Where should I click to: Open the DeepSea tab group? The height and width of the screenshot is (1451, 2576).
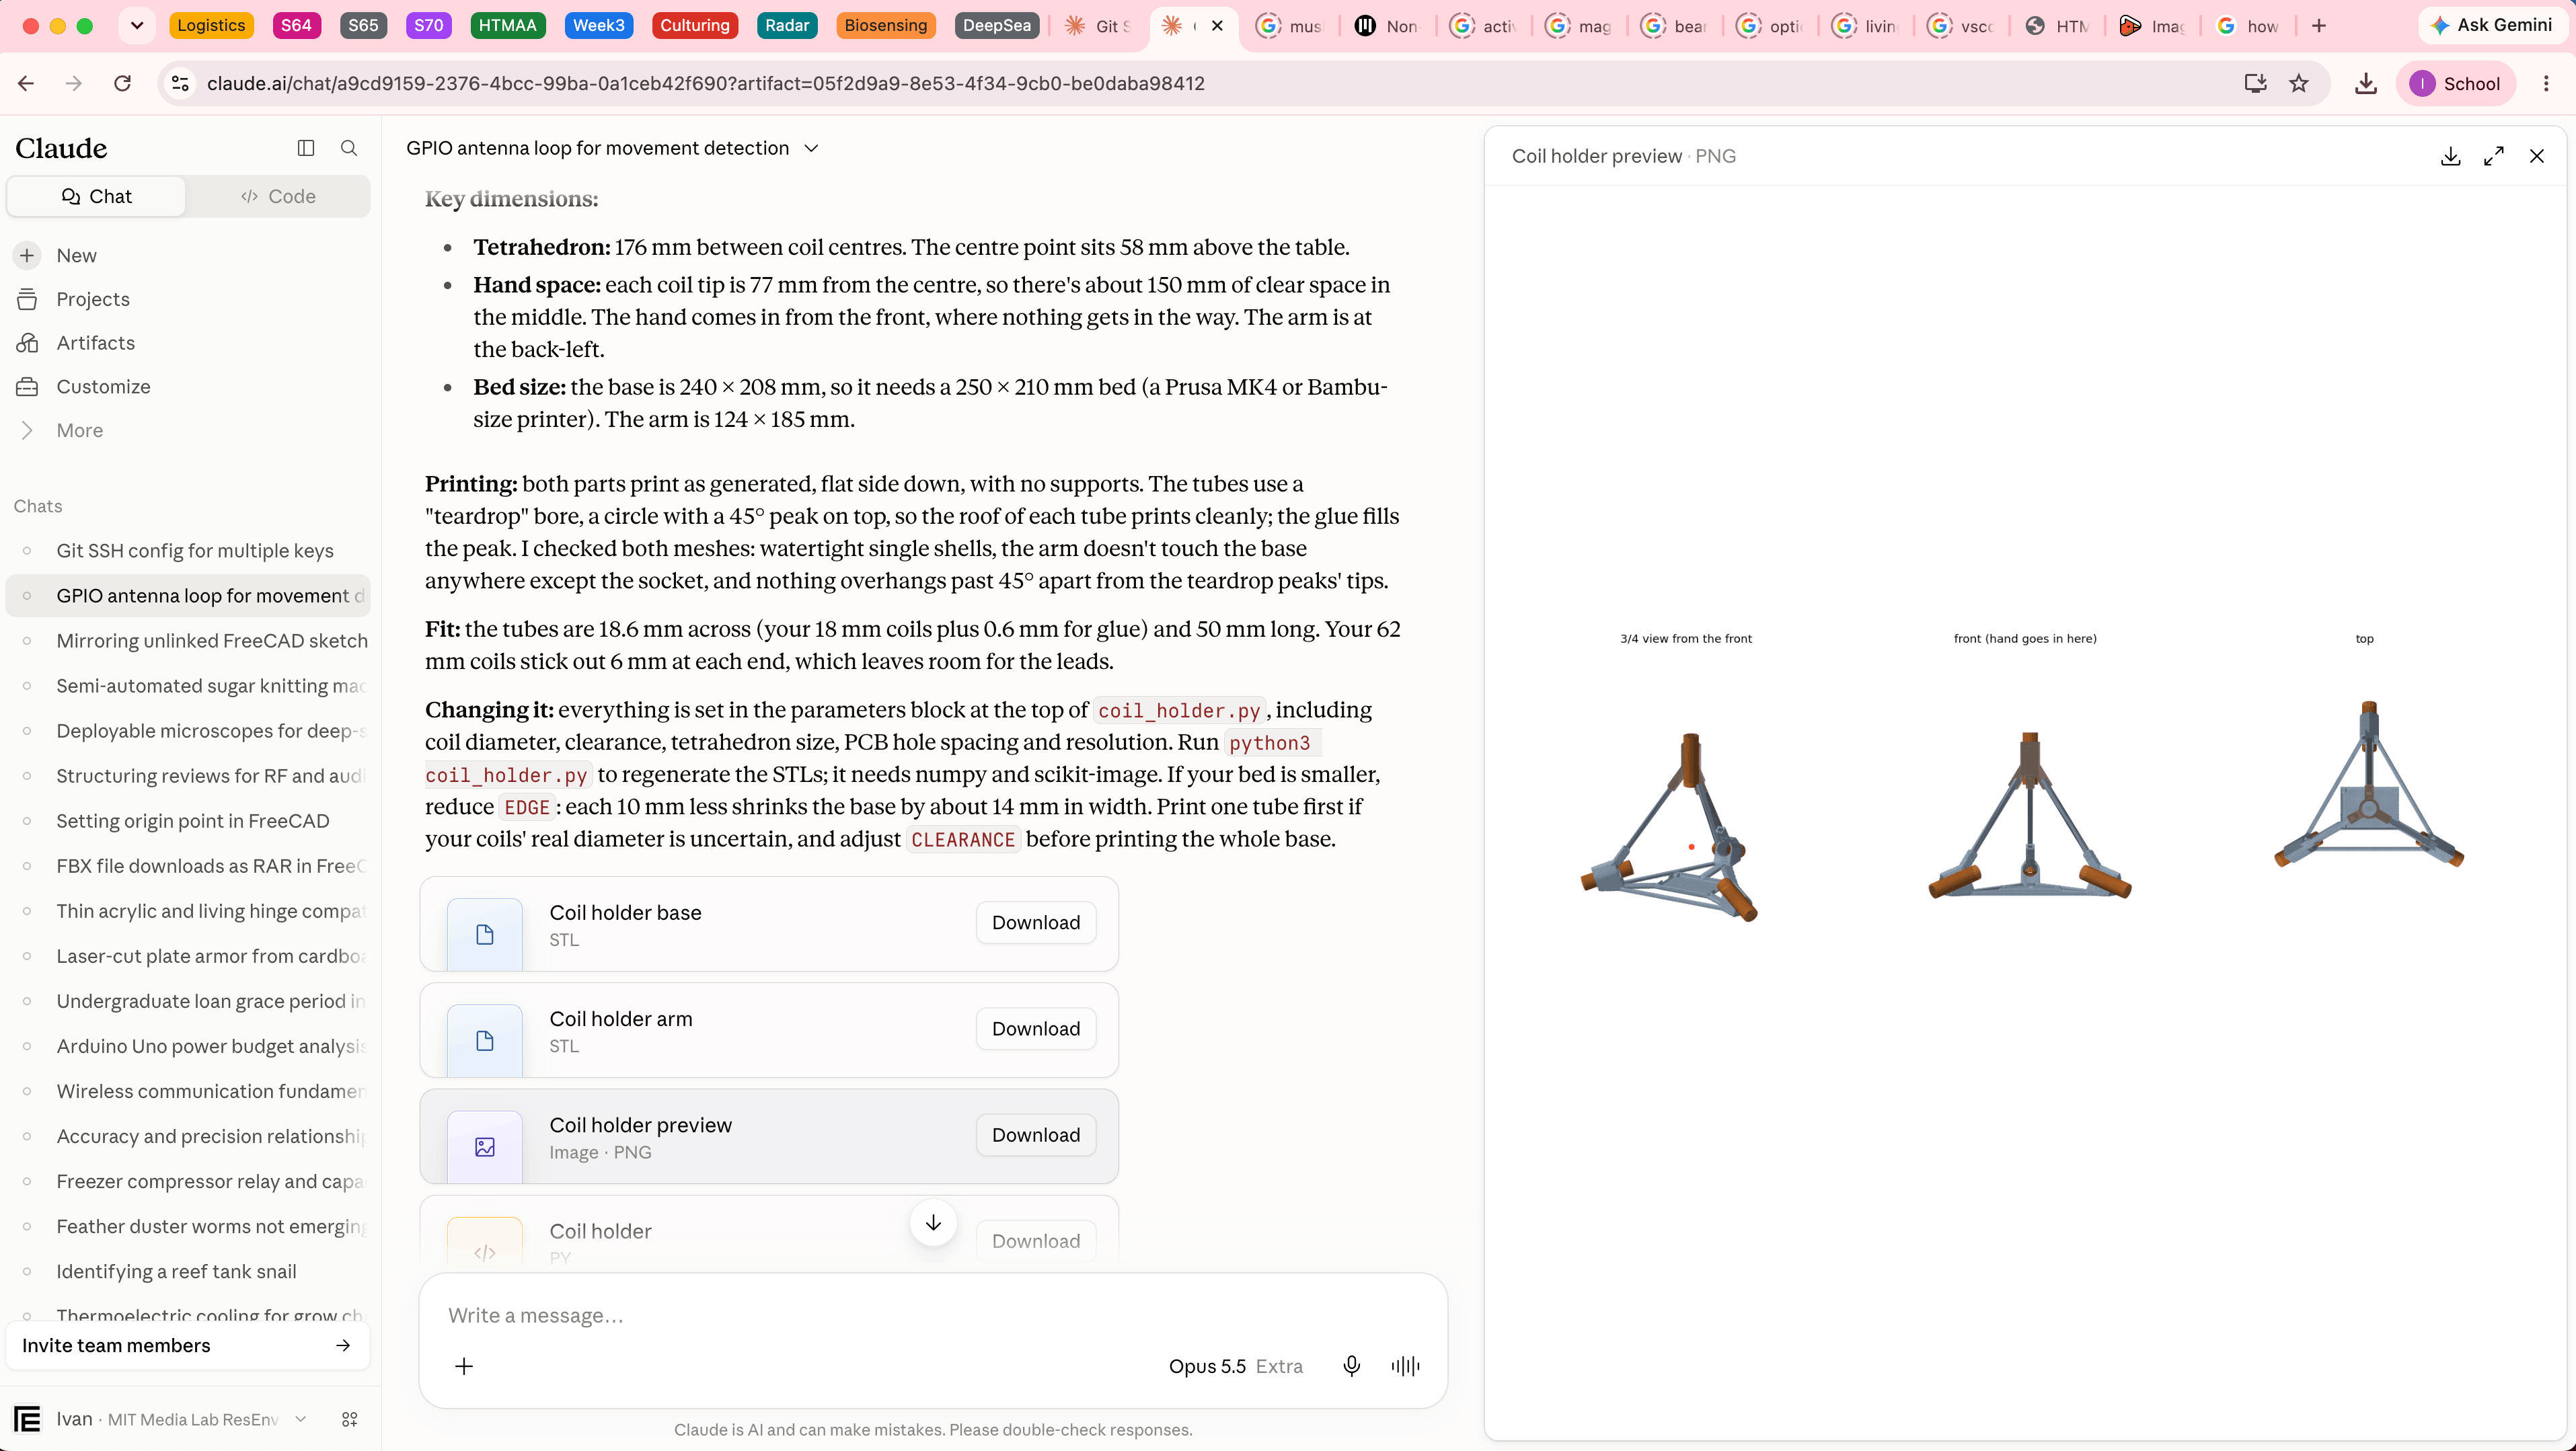pos(996,26)
